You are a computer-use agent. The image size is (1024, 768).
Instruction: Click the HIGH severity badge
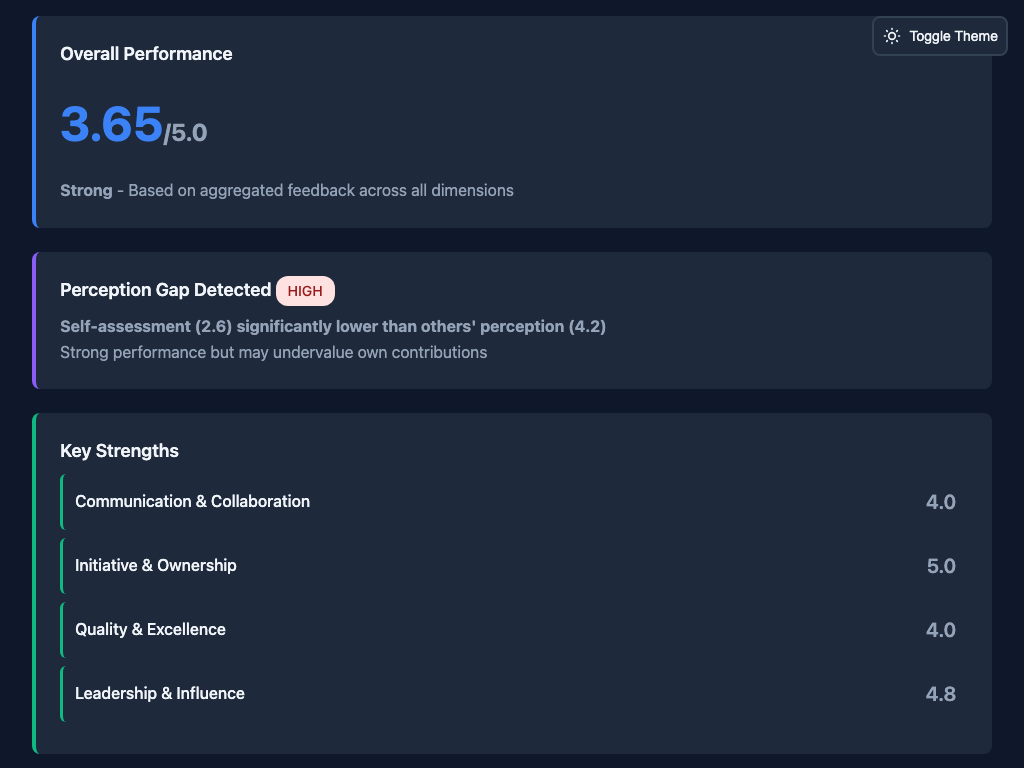click(305, 291)
